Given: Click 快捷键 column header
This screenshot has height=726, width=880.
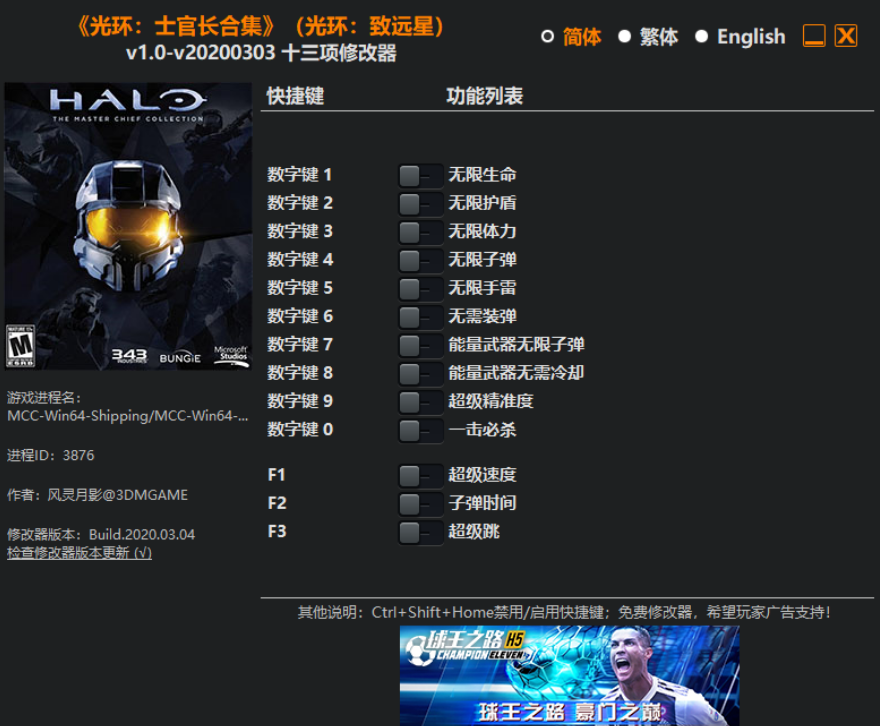Looking at the screenshot, I should coord(295,96).
